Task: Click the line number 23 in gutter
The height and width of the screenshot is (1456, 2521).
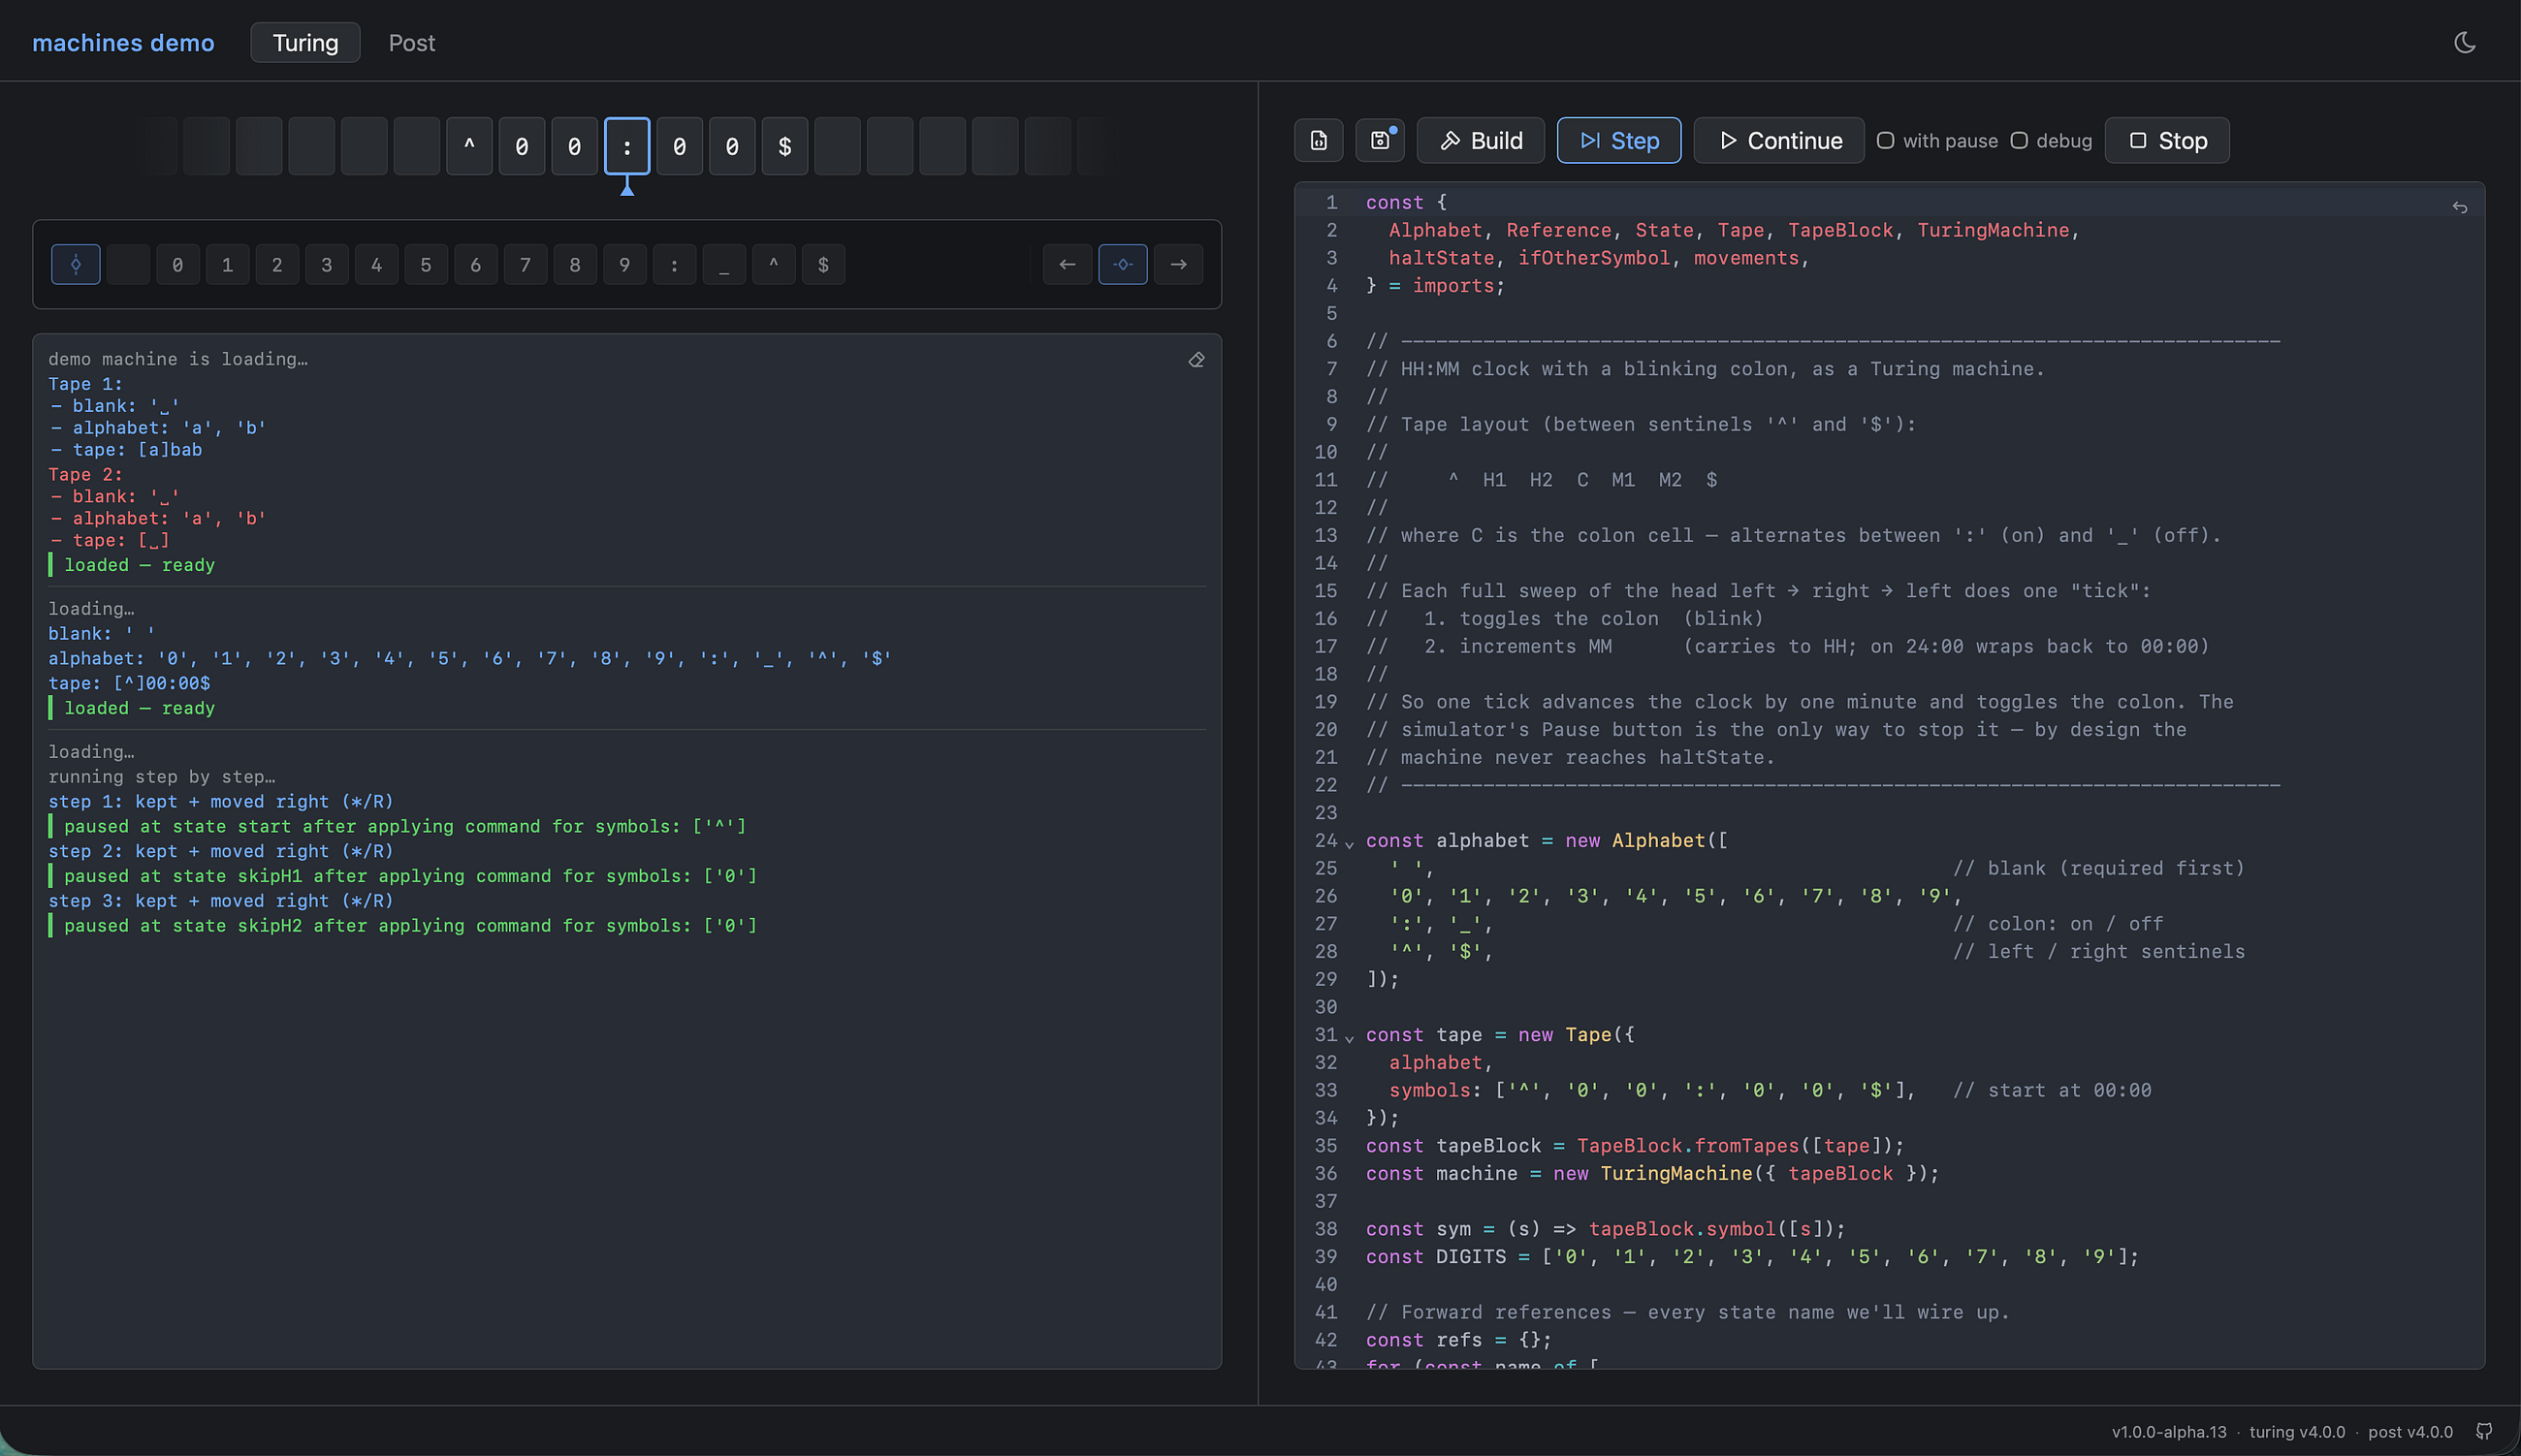Action: (1326, 813)
